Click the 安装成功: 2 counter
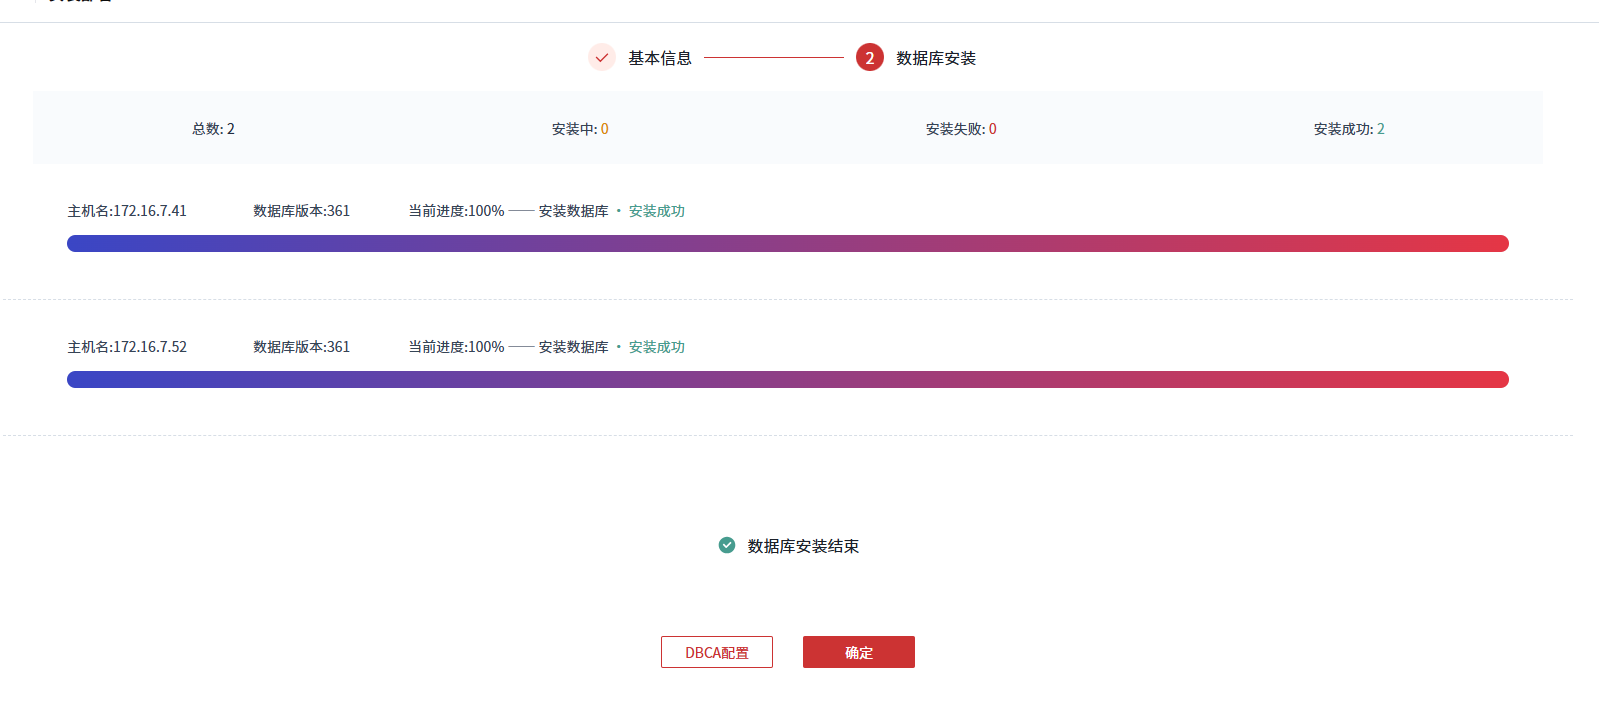Image resolution: width=1599 pixels, height=702 pixels. (x=1348, y=129)
